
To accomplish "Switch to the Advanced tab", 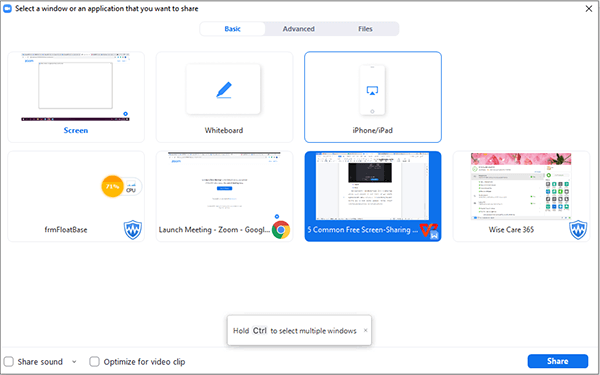I will coord(298,29).
